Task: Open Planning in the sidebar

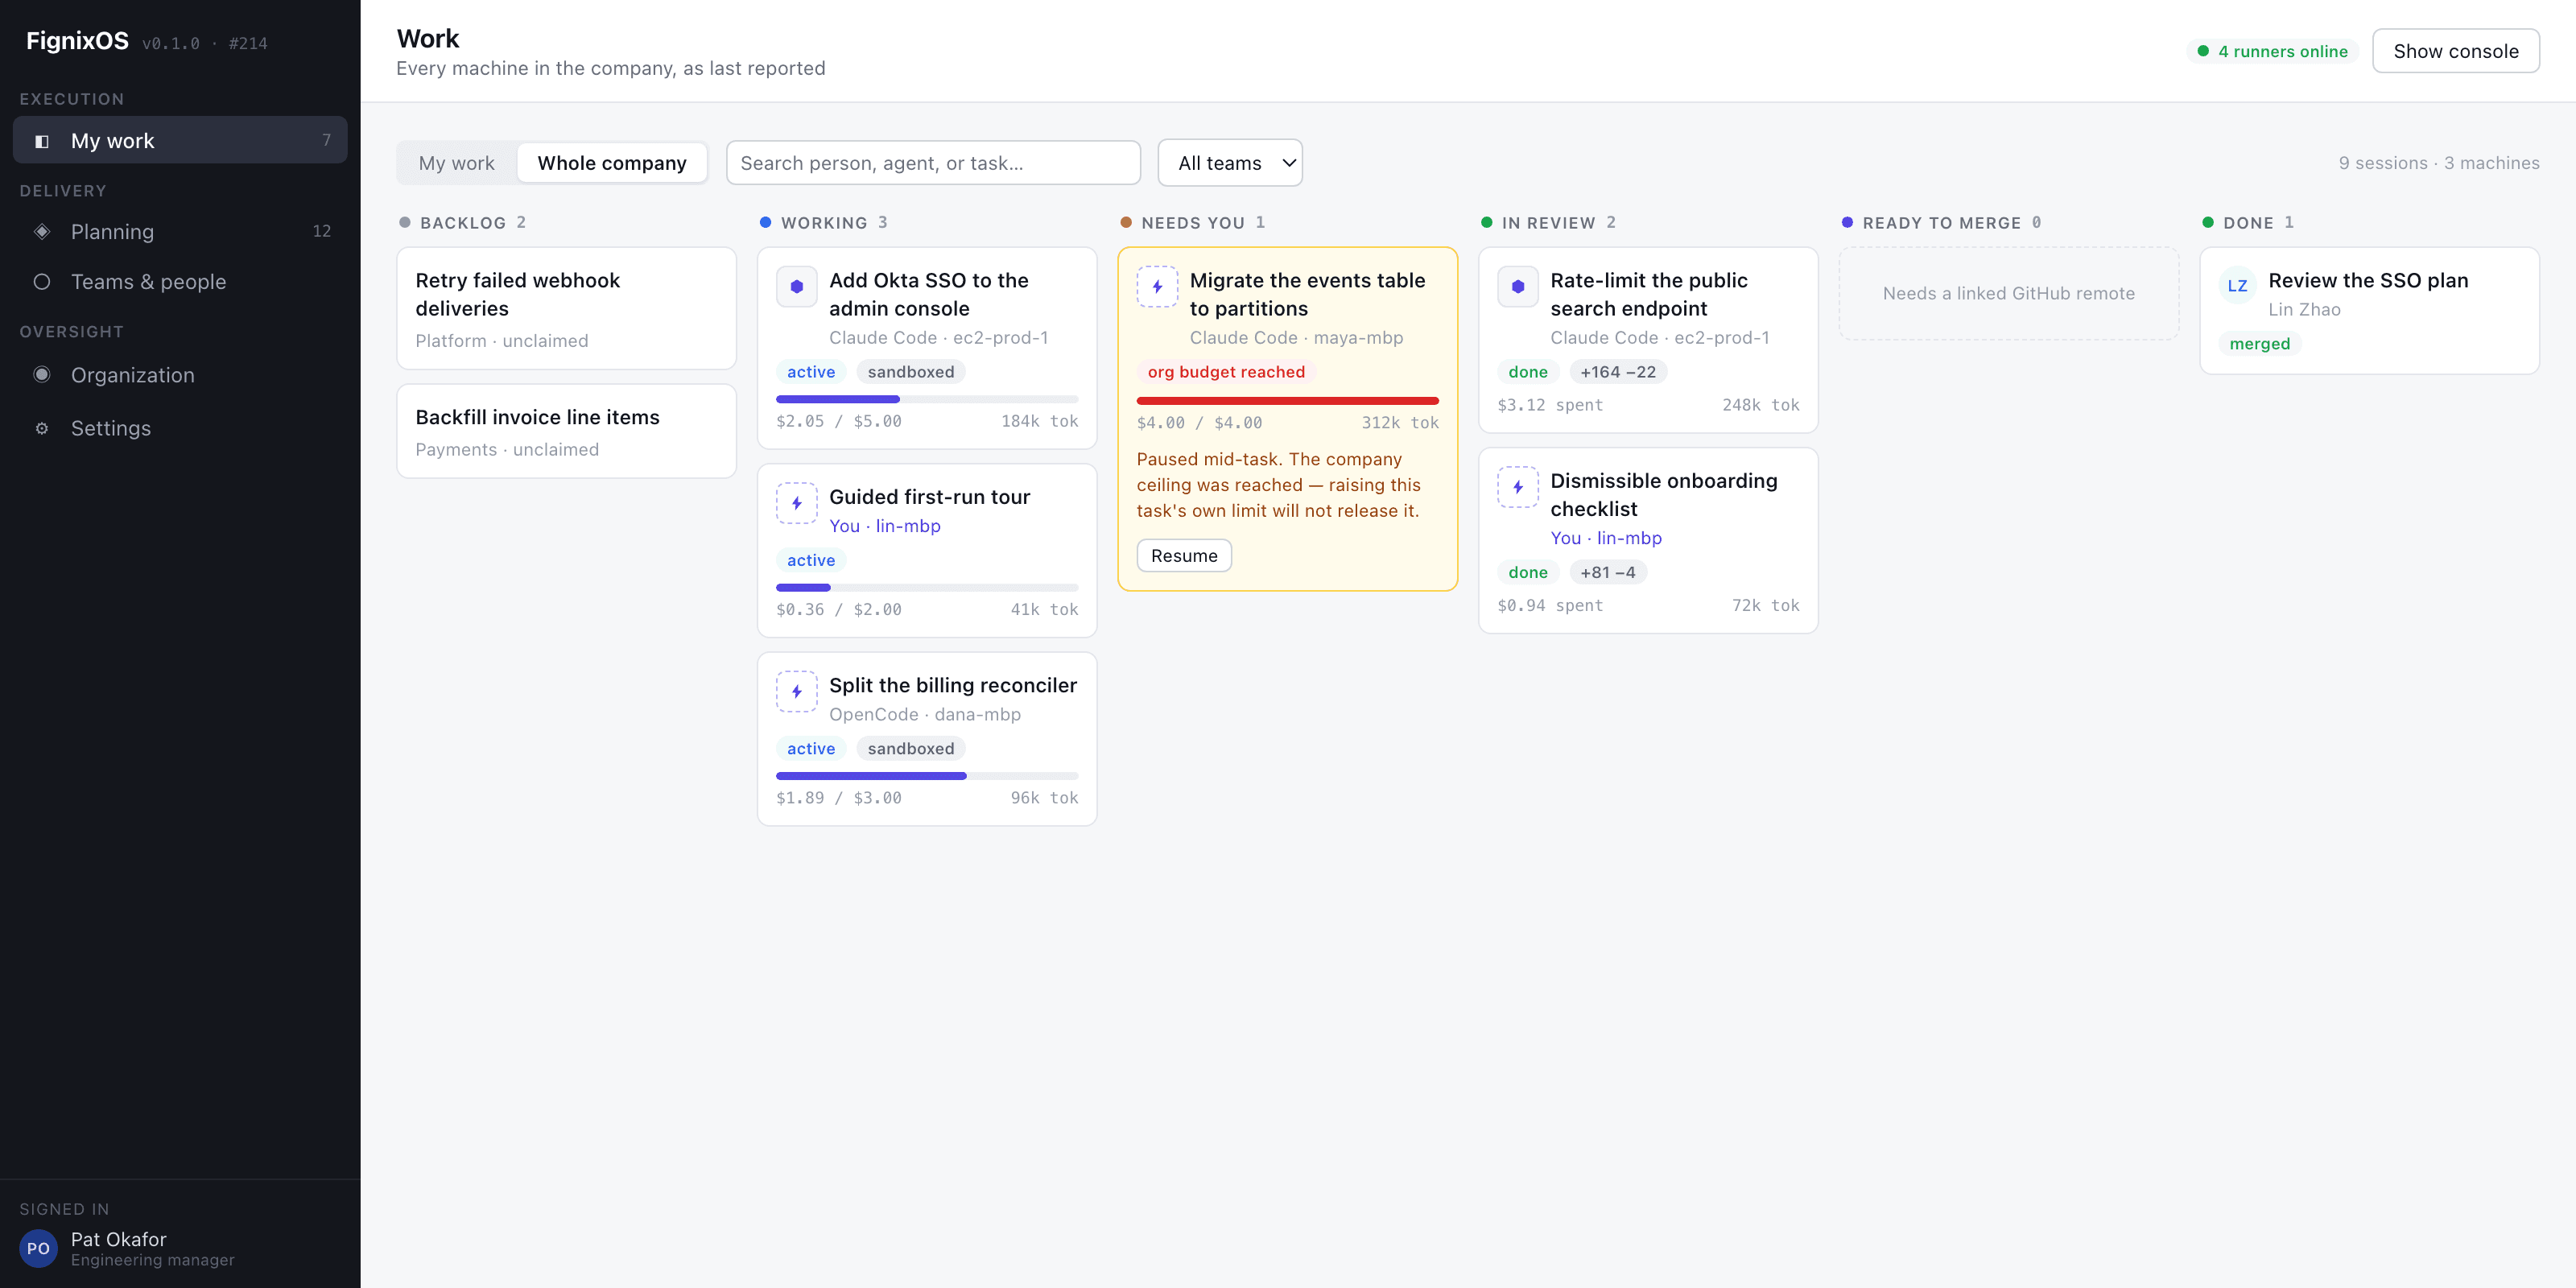Action: (180, 231)
